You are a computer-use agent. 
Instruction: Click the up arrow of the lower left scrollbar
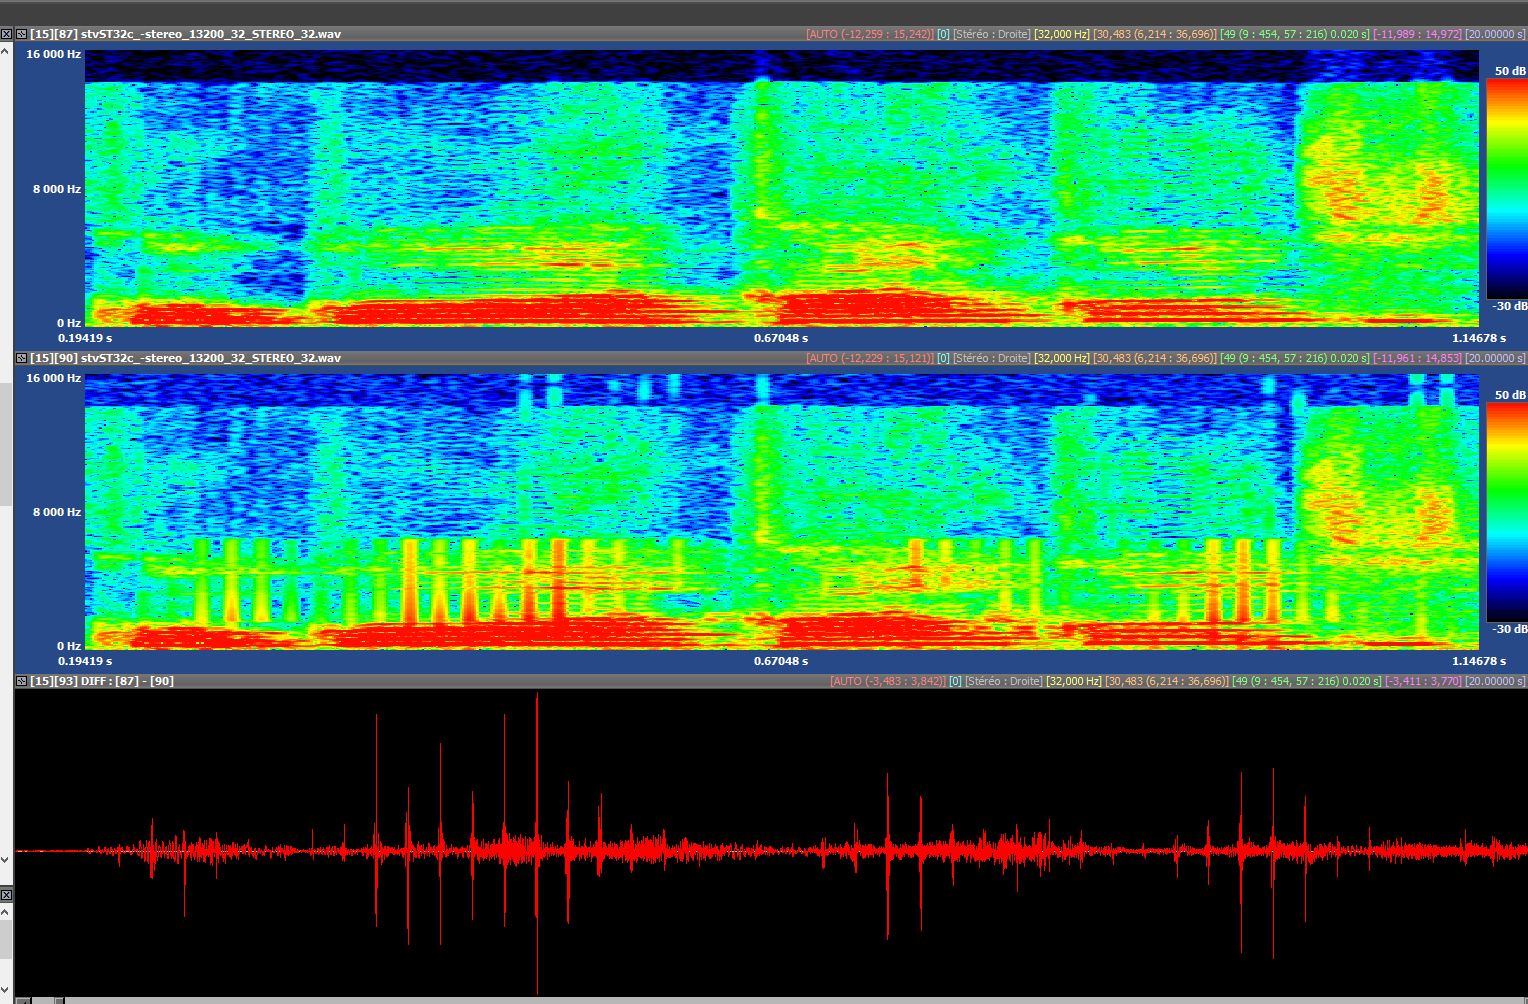pyautogui.click(x=6, y=912)
